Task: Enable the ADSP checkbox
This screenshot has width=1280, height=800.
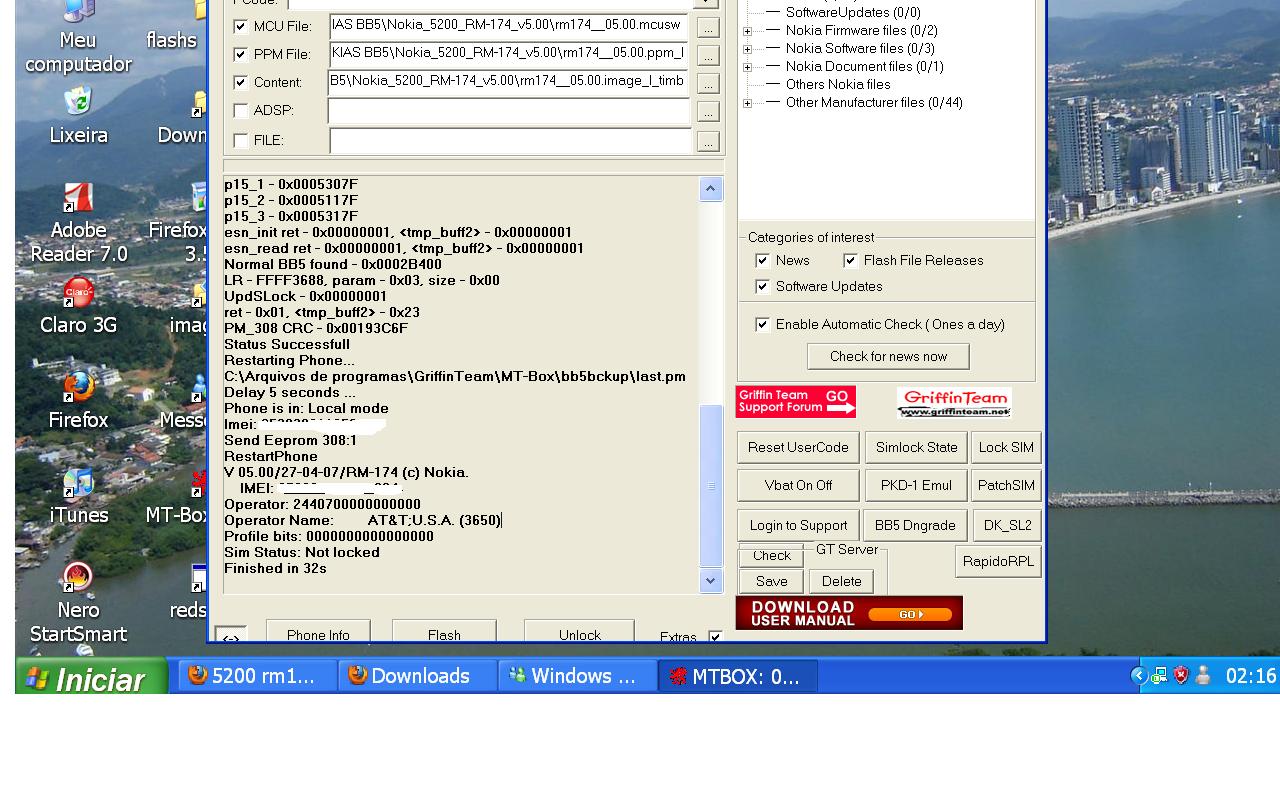Action: point(241,110)
